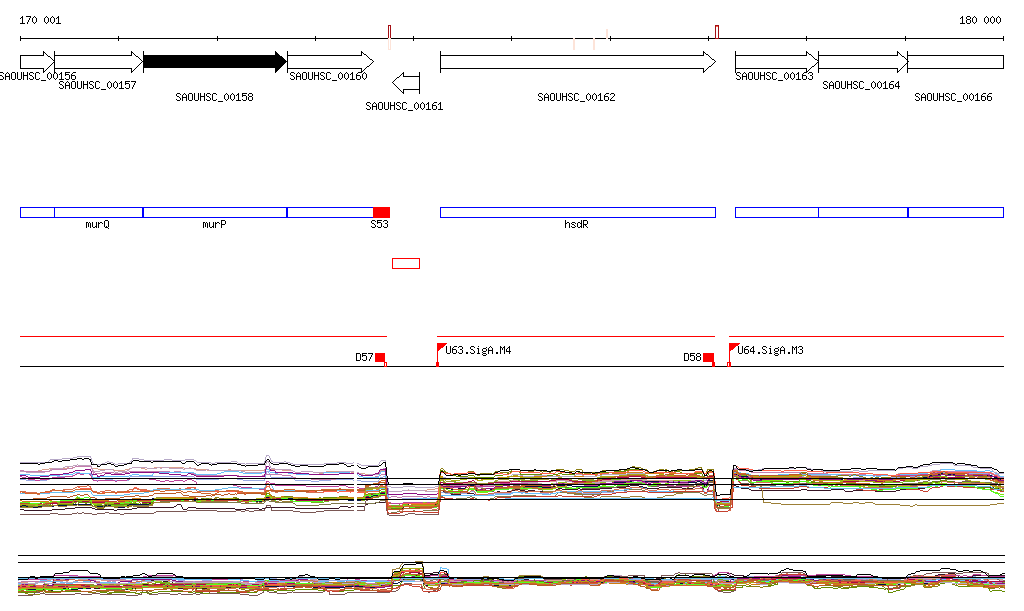
Task: Pick the SAOUHSC_00160 gene arrow
Action: point(330,62)
